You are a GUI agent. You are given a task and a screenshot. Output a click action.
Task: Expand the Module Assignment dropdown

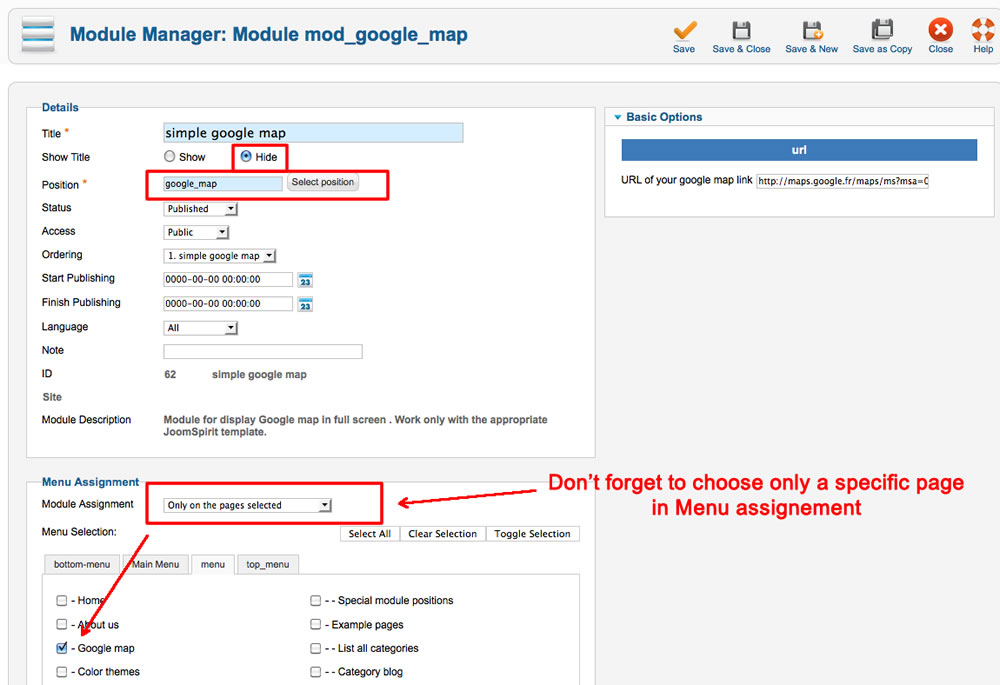click(x=248, y=506)
